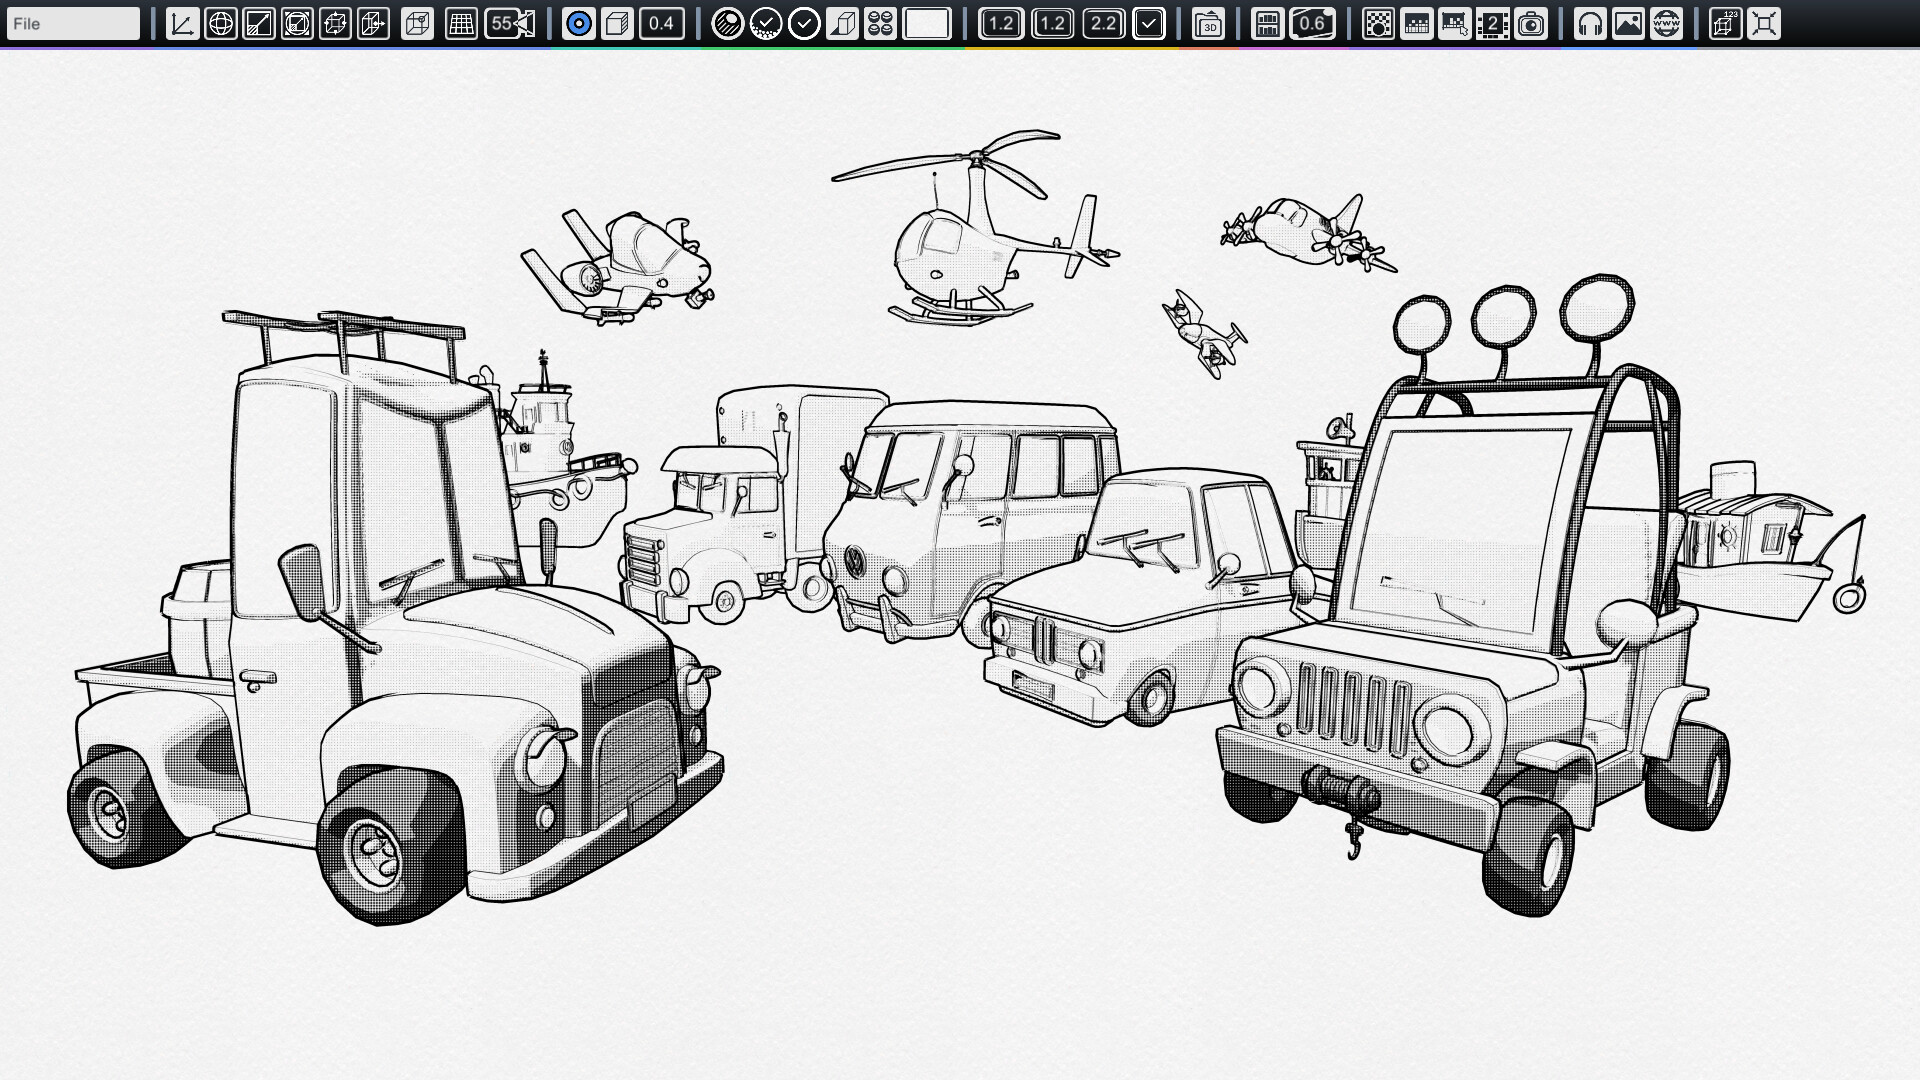Select the graph axis tool
This screenshot has height=1080, width=1920.
(182, 22)
